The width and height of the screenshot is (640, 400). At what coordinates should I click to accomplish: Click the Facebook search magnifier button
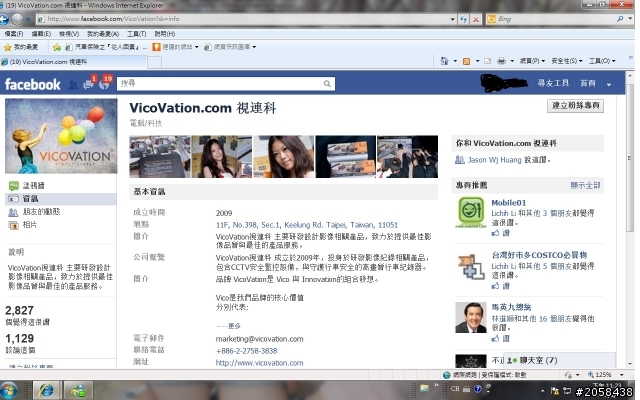327,84
